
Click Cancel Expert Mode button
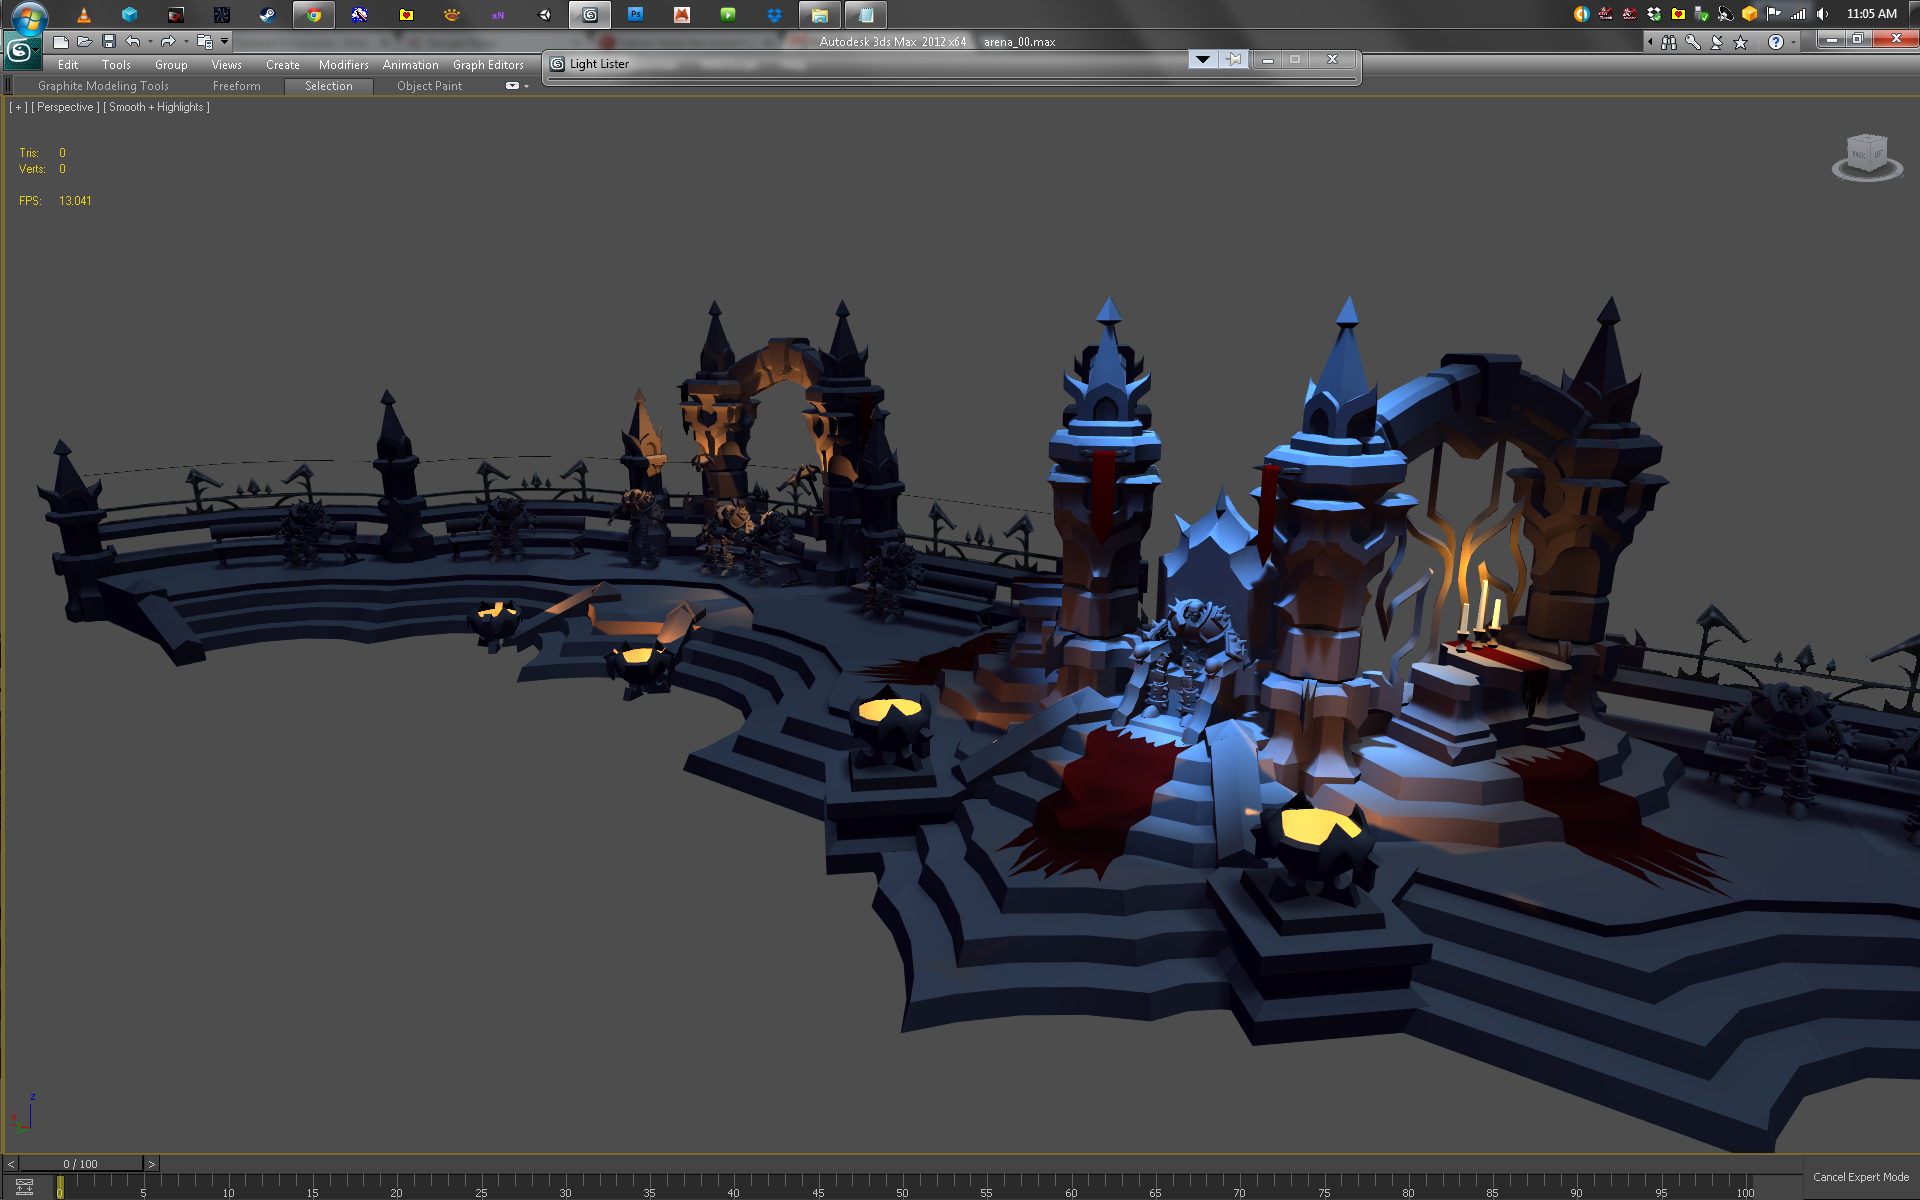click(x=1860, y=1177)
